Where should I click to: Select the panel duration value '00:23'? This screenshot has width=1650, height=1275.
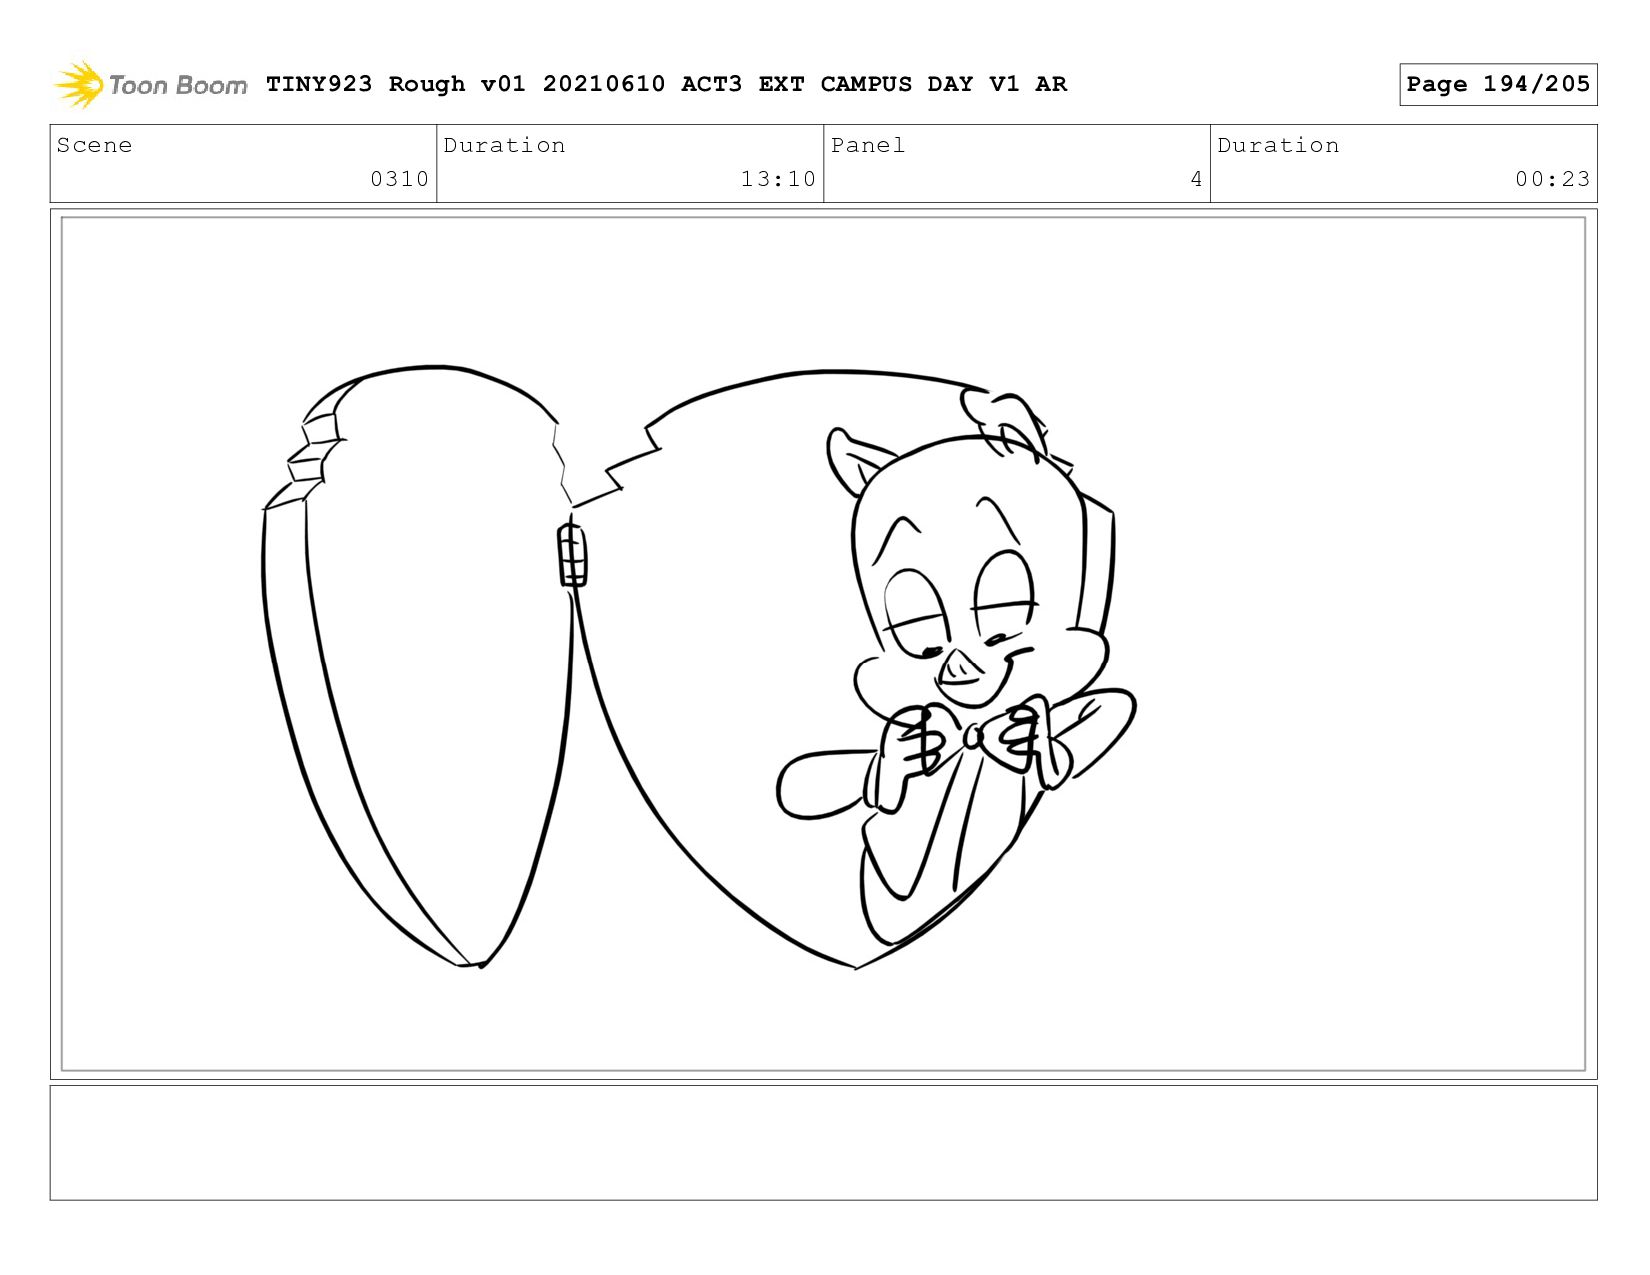click(x=1552, y=179)
